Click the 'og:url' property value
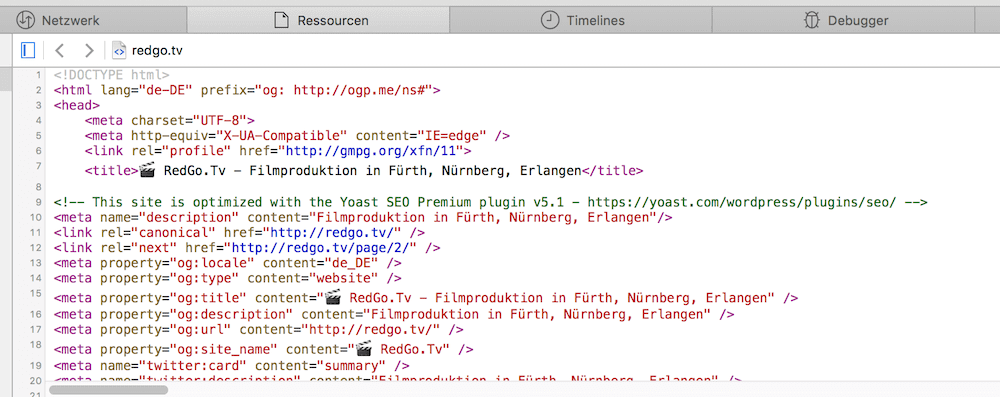 pyautogui.click(x=200, y=330)
